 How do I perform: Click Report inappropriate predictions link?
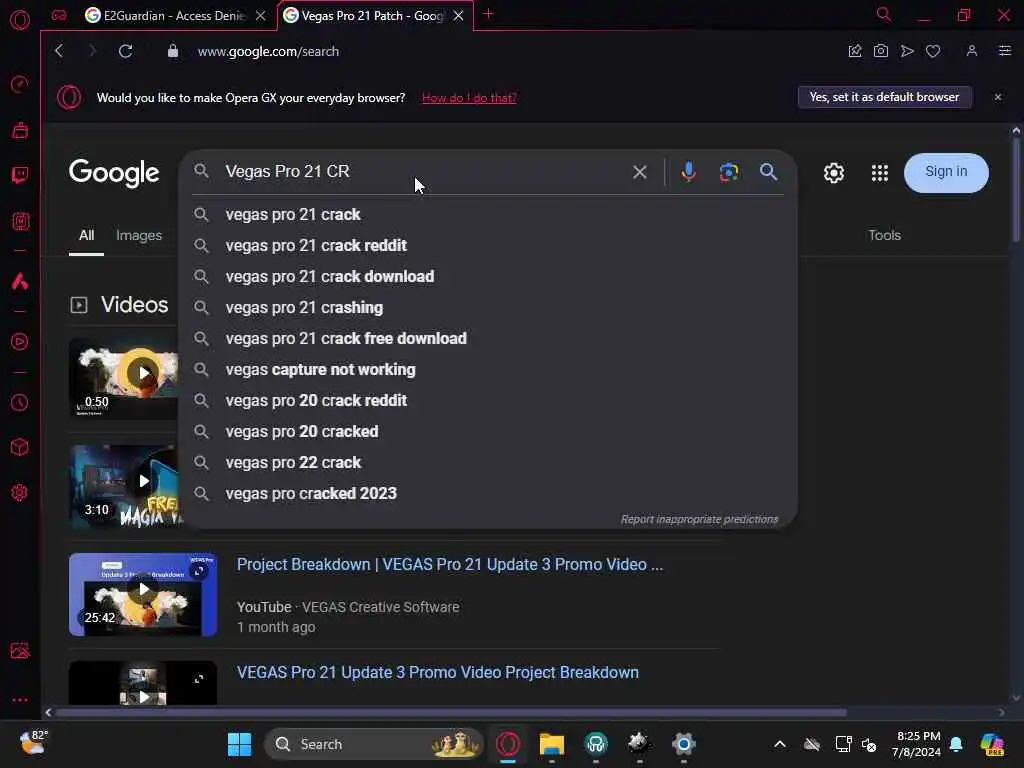699,519
